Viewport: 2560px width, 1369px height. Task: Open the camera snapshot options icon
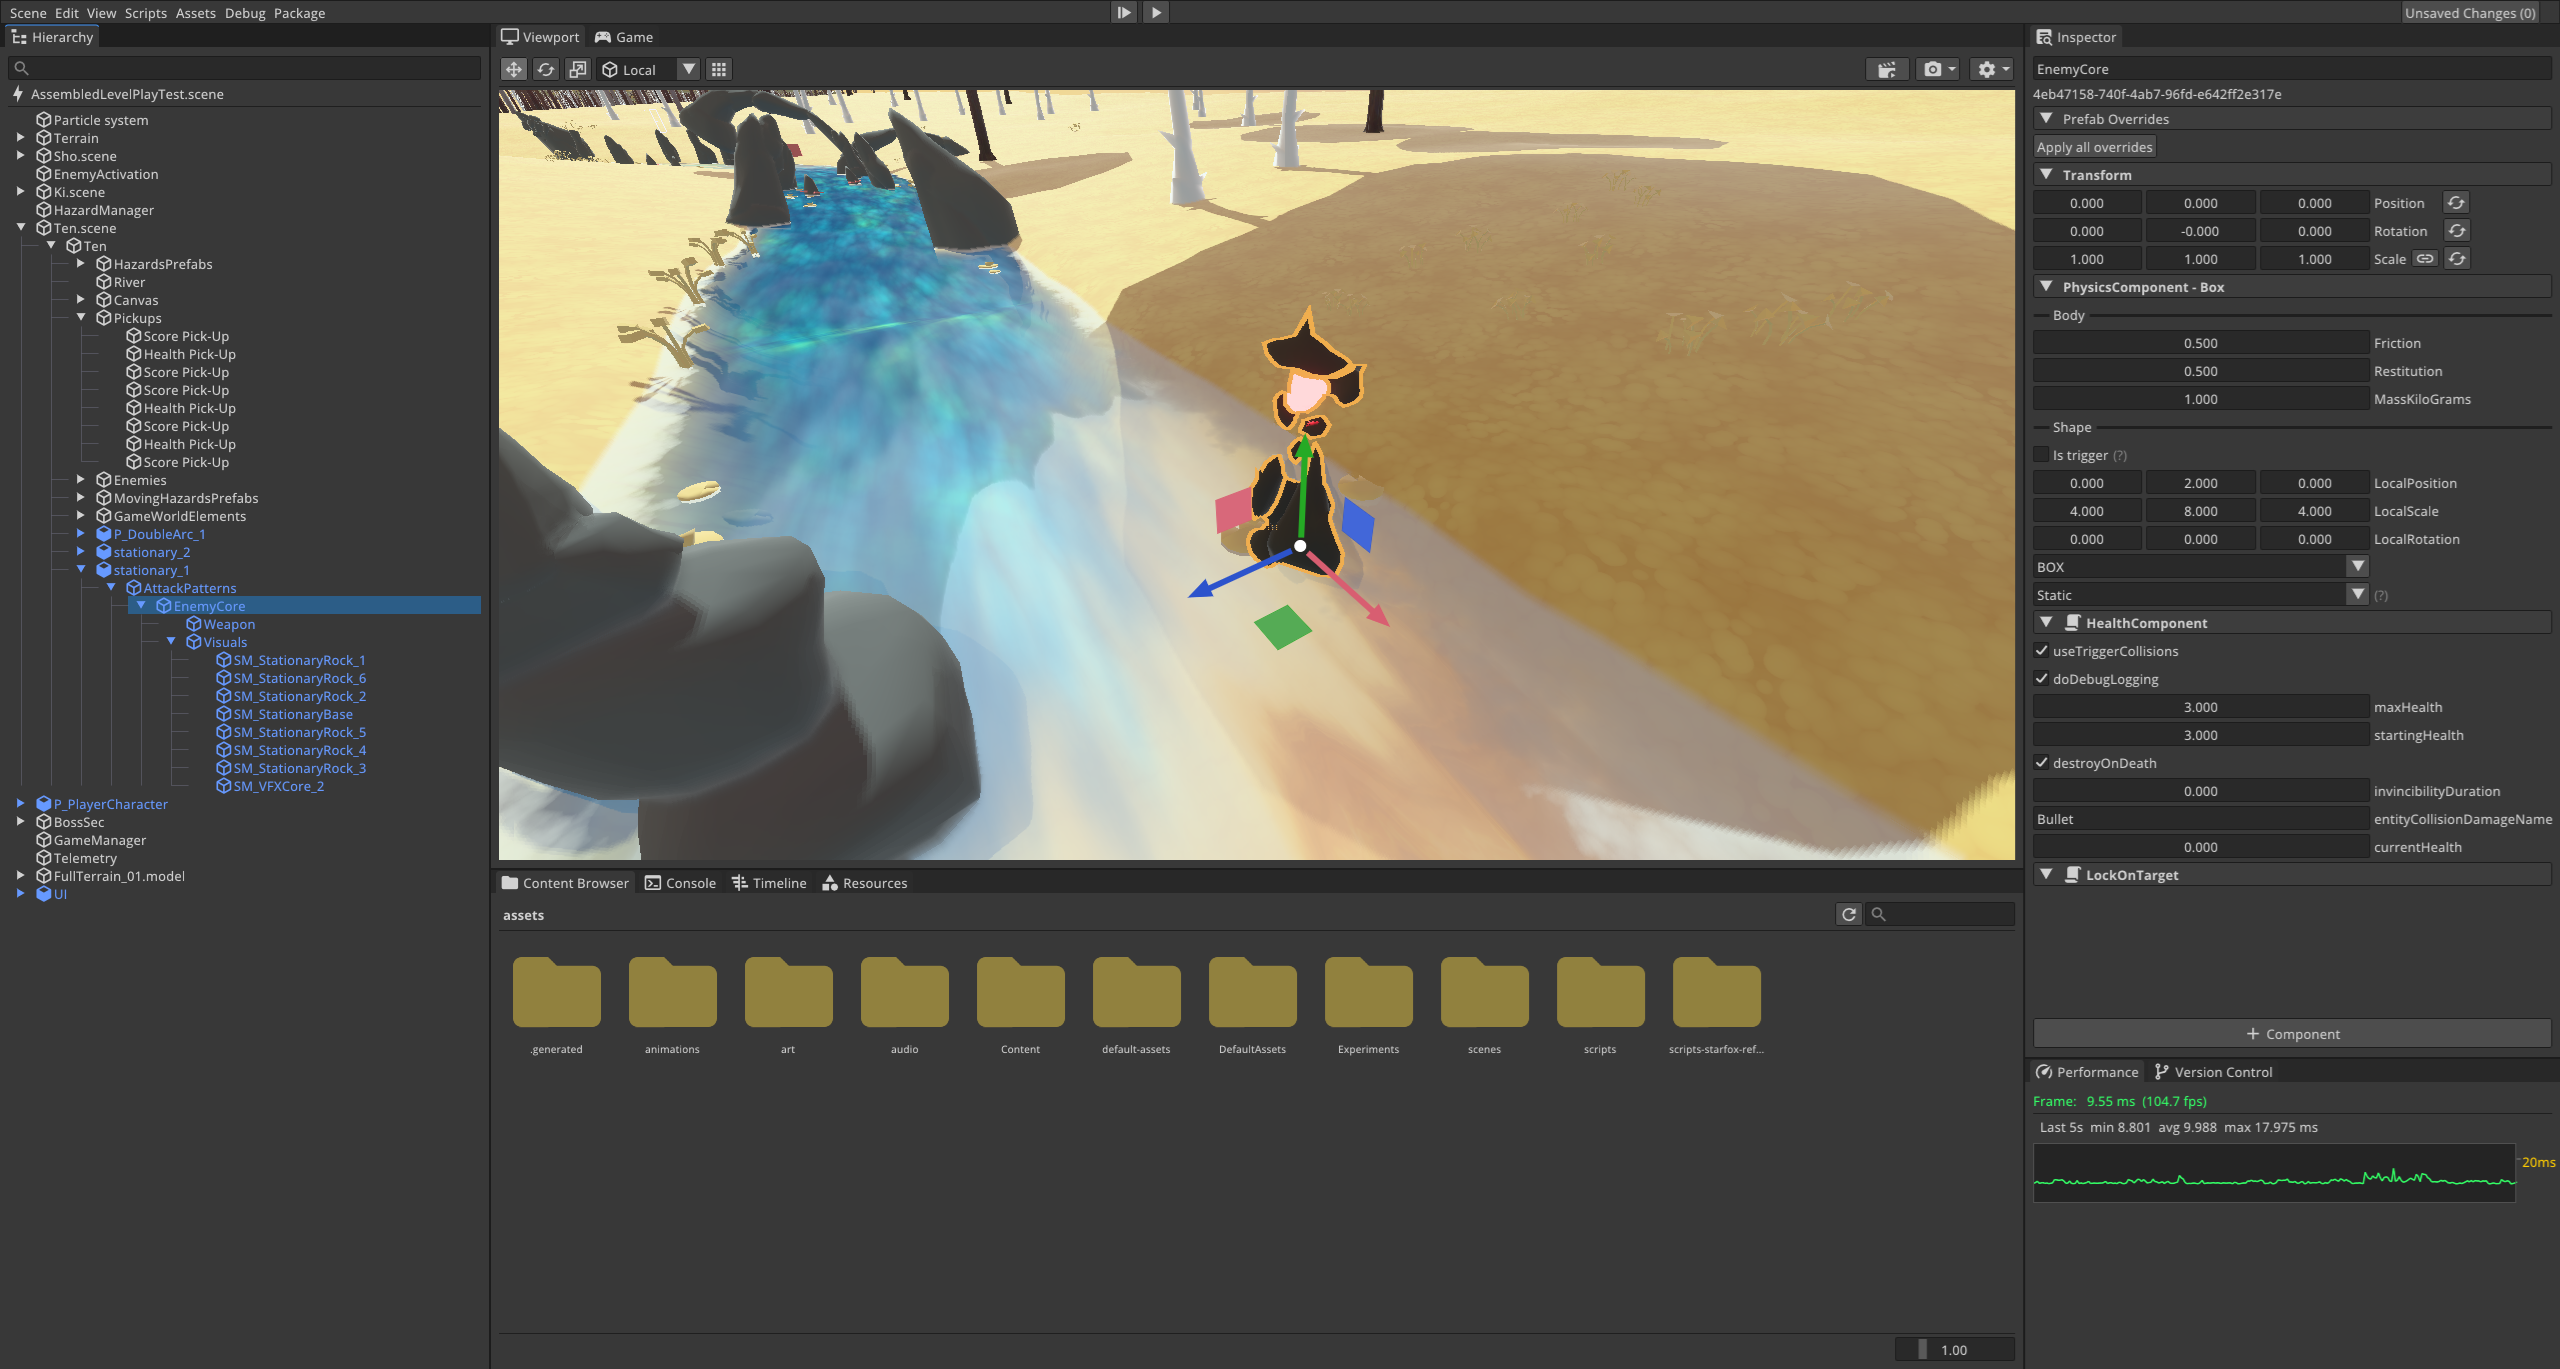(x=1939, y=69)
